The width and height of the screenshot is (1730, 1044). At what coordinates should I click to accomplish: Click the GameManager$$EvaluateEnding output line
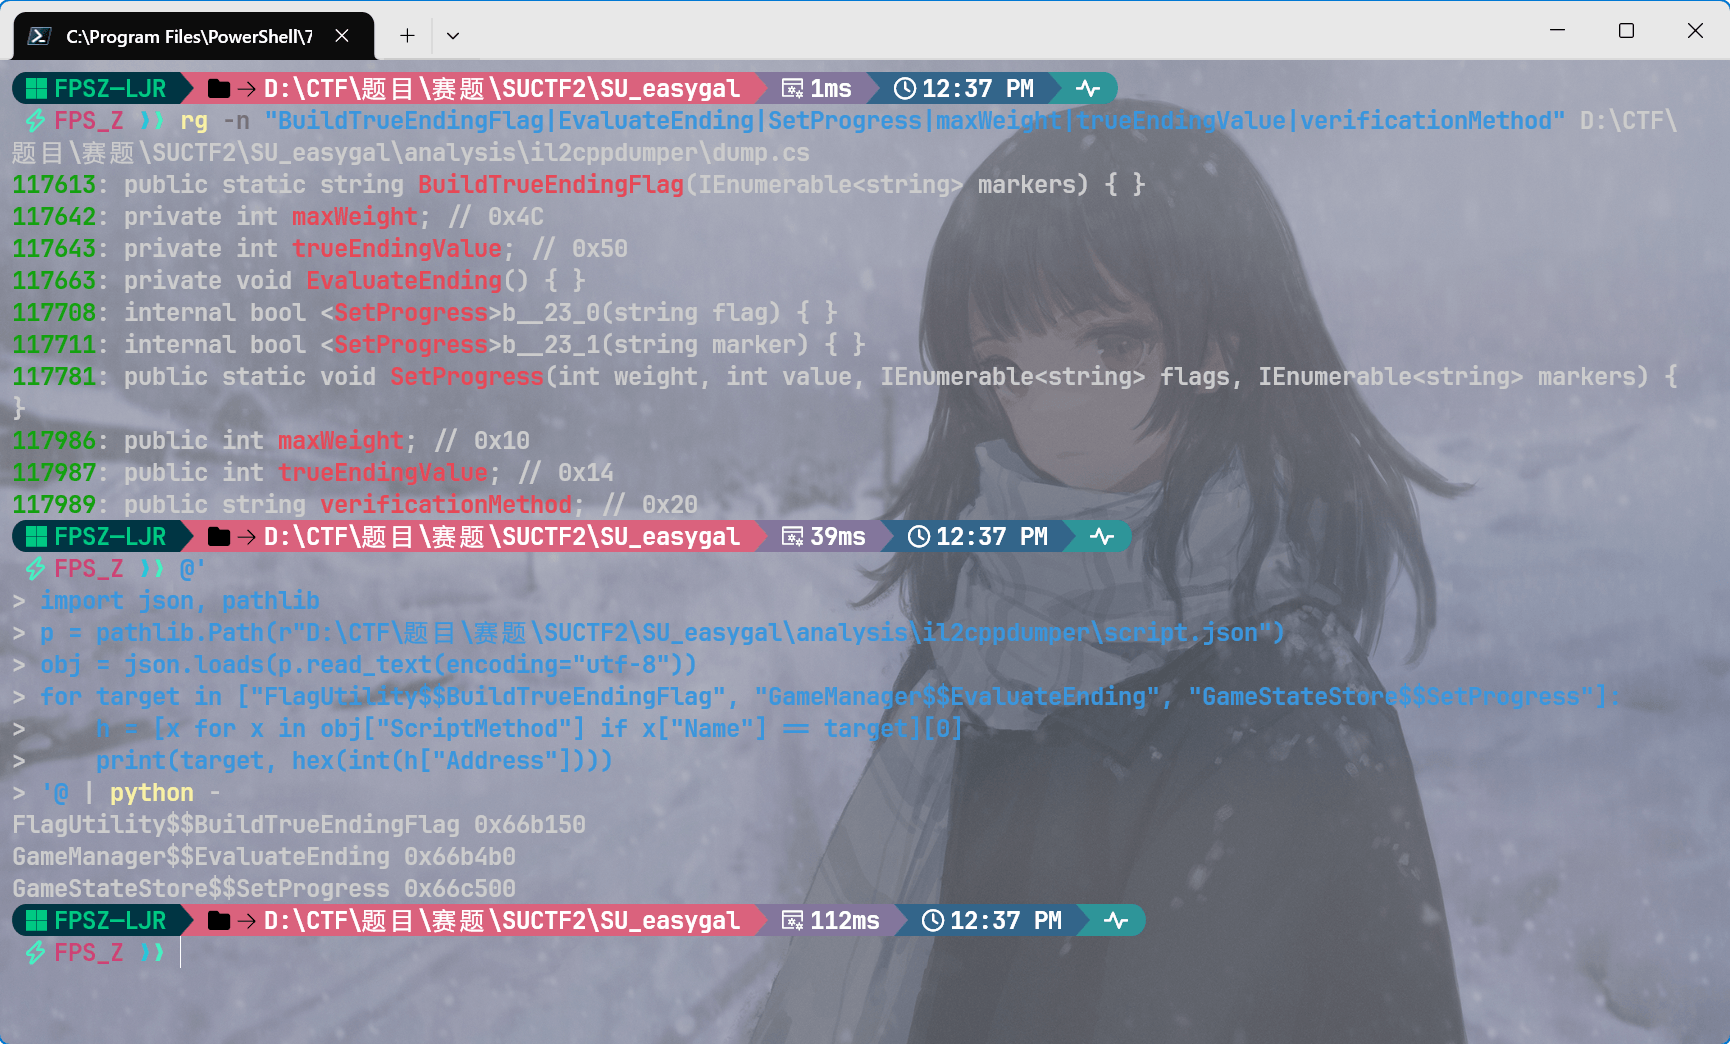[x=264, y=857]
